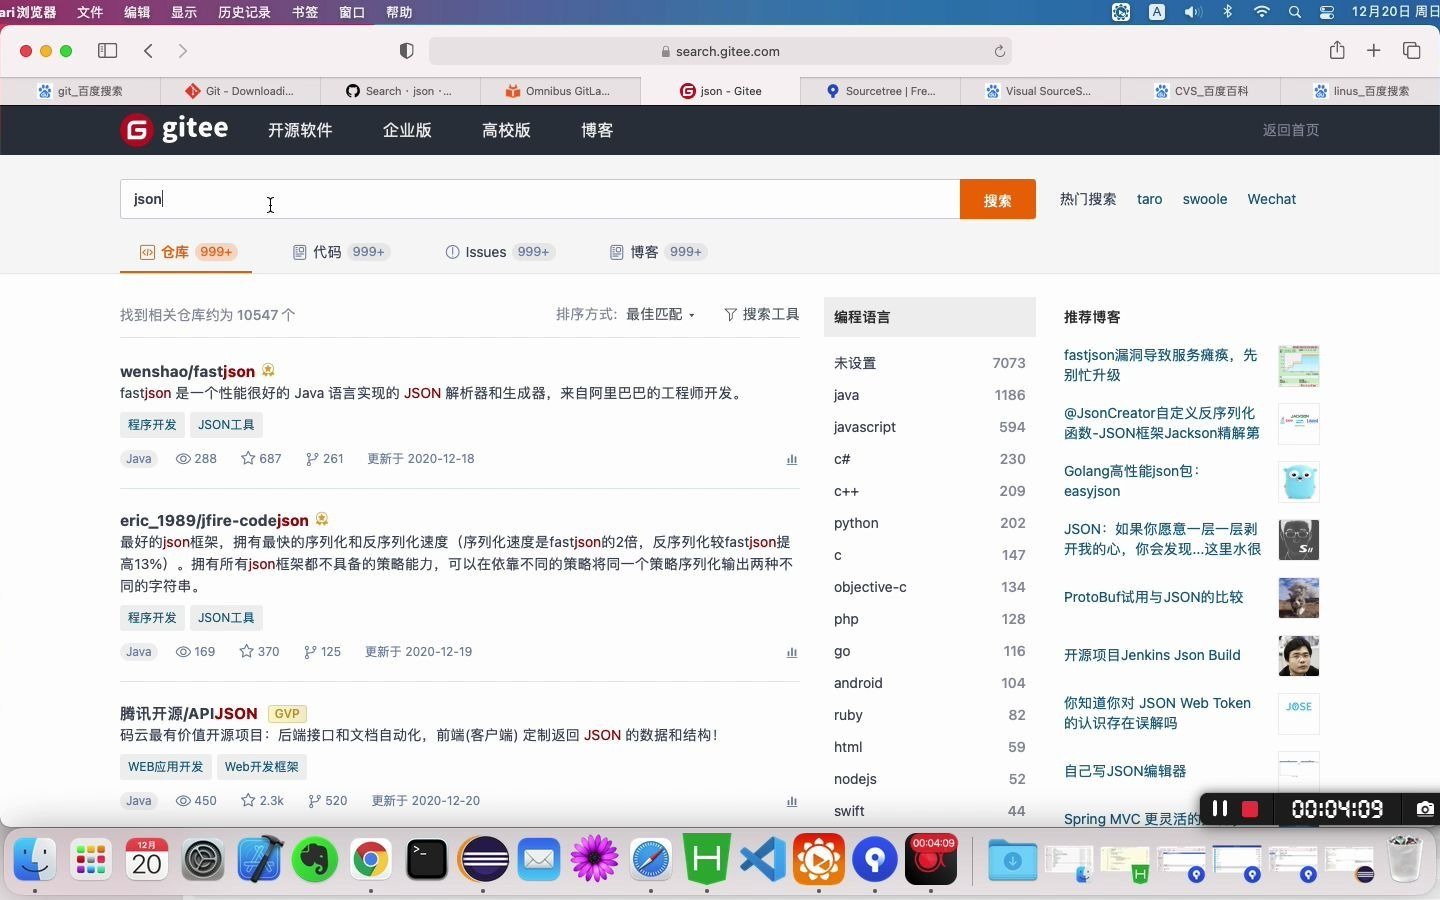Click the JSON工具 tag under fastjson
This screenshot has width=1440, height=900.
point(226,425)
